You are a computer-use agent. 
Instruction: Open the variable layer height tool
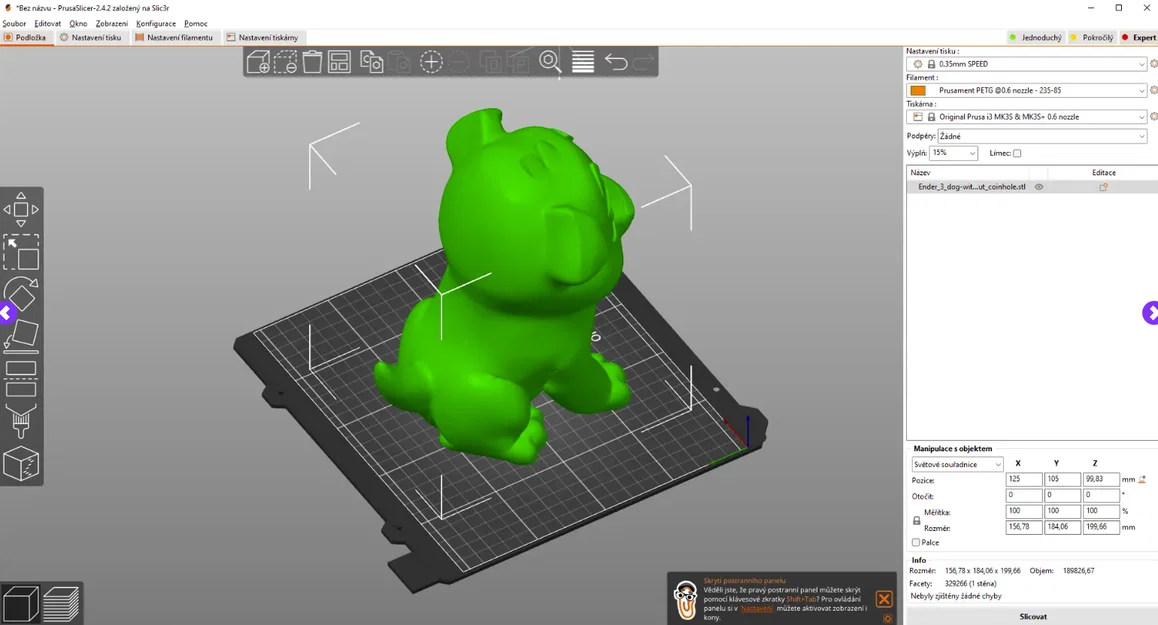[583, 61]
